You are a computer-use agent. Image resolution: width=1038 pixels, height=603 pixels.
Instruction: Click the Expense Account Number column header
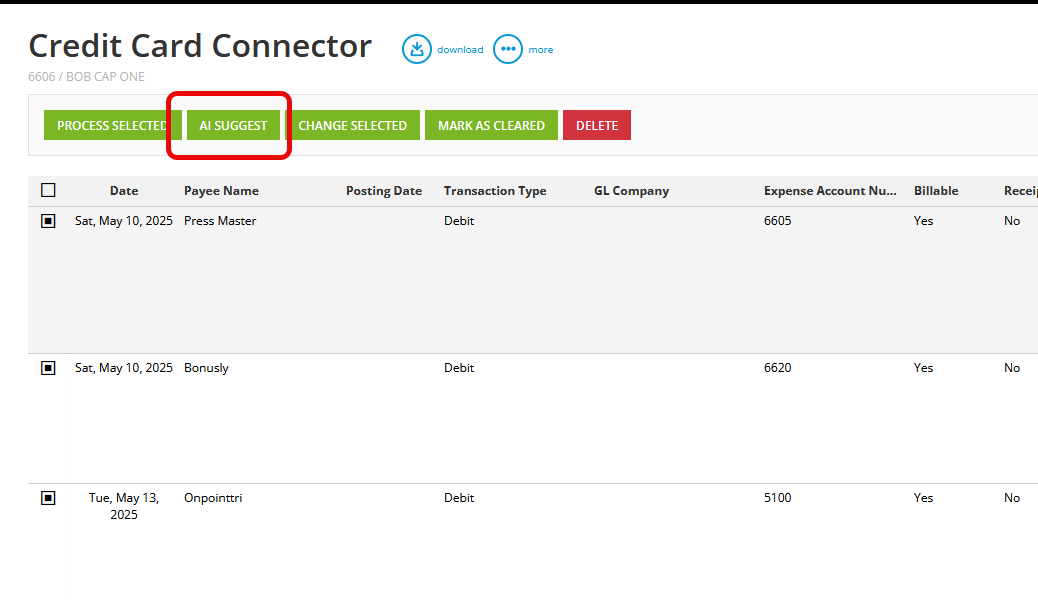coord(830,190)
